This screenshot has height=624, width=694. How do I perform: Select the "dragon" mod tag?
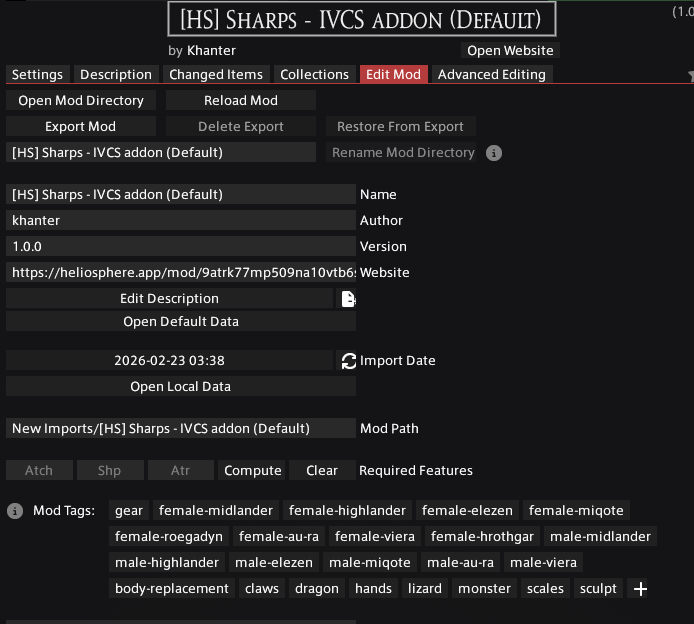coord(317,589)
